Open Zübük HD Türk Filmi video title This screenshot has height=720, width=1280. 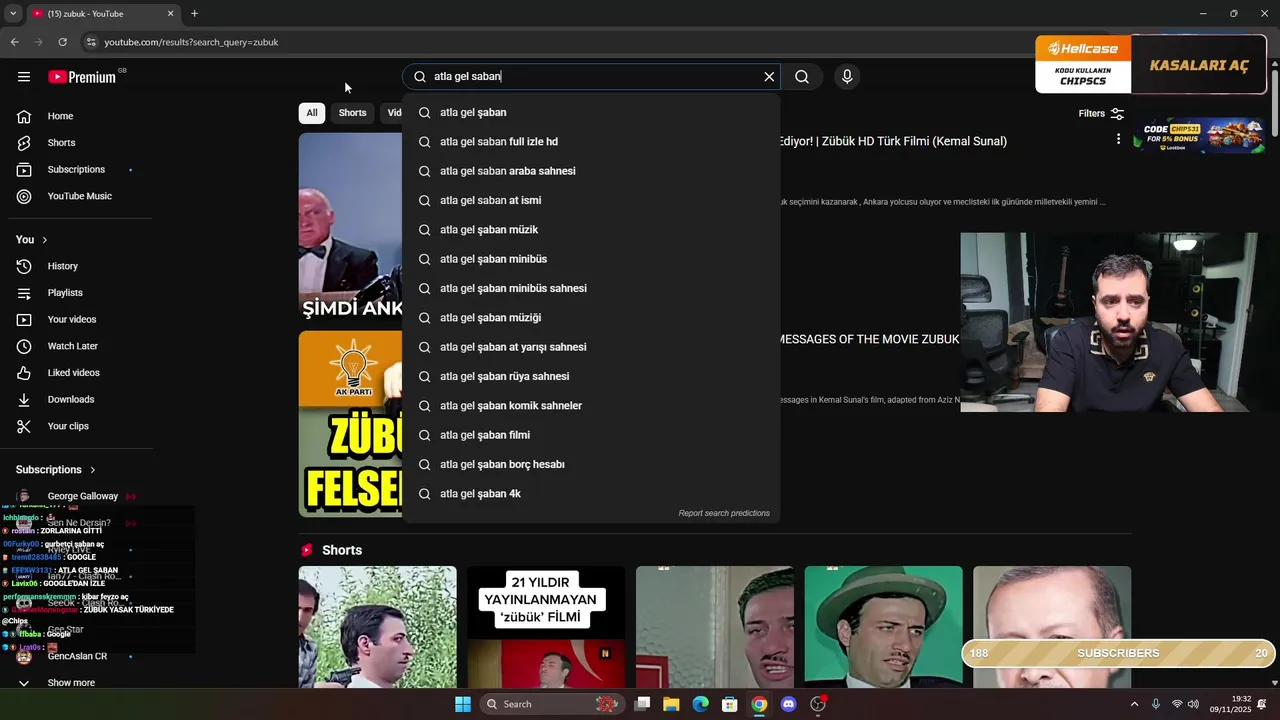point(893,141)
